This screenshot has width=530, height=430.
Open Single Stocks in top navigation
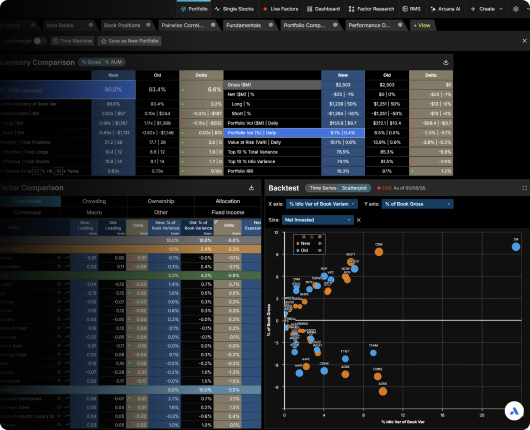(x=234, y=9)
